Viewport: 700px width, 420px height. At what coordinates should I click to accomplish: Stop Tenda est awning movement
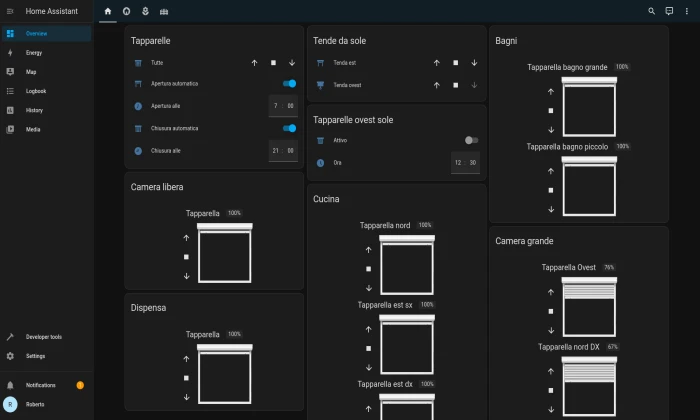[455, 62]
